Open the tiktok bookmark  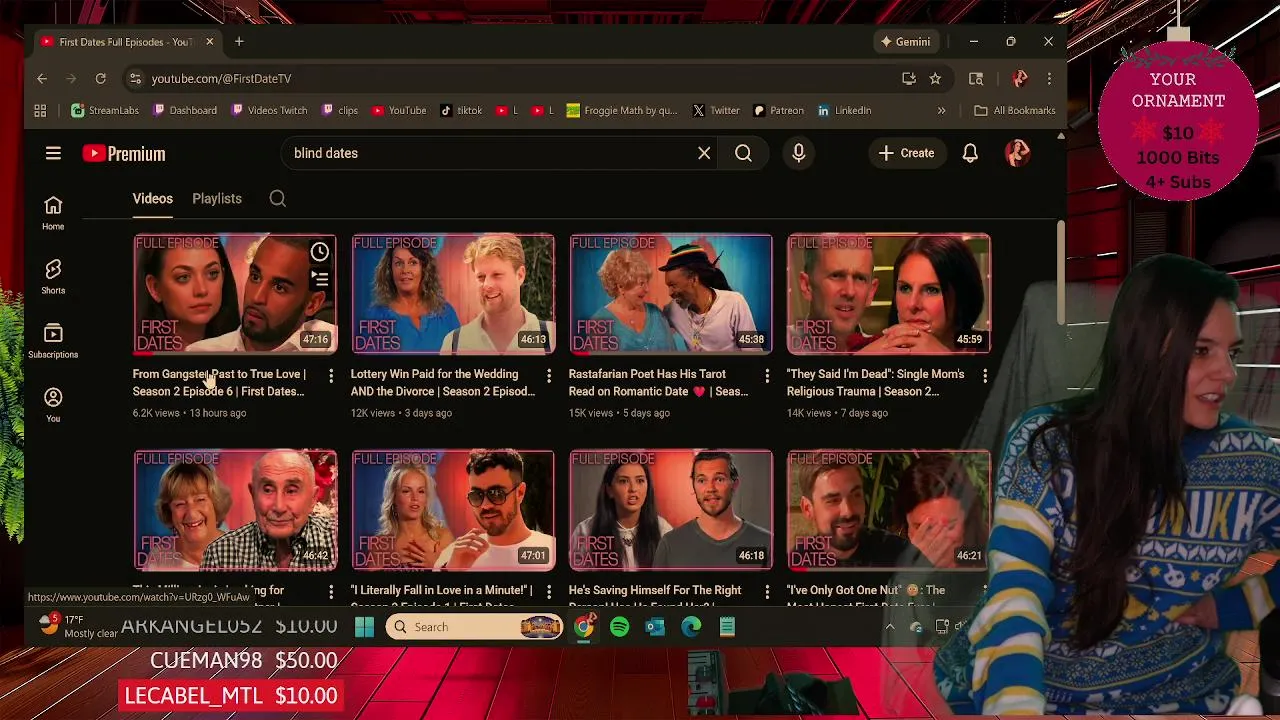pyautogui.click(x=462, y=111)
